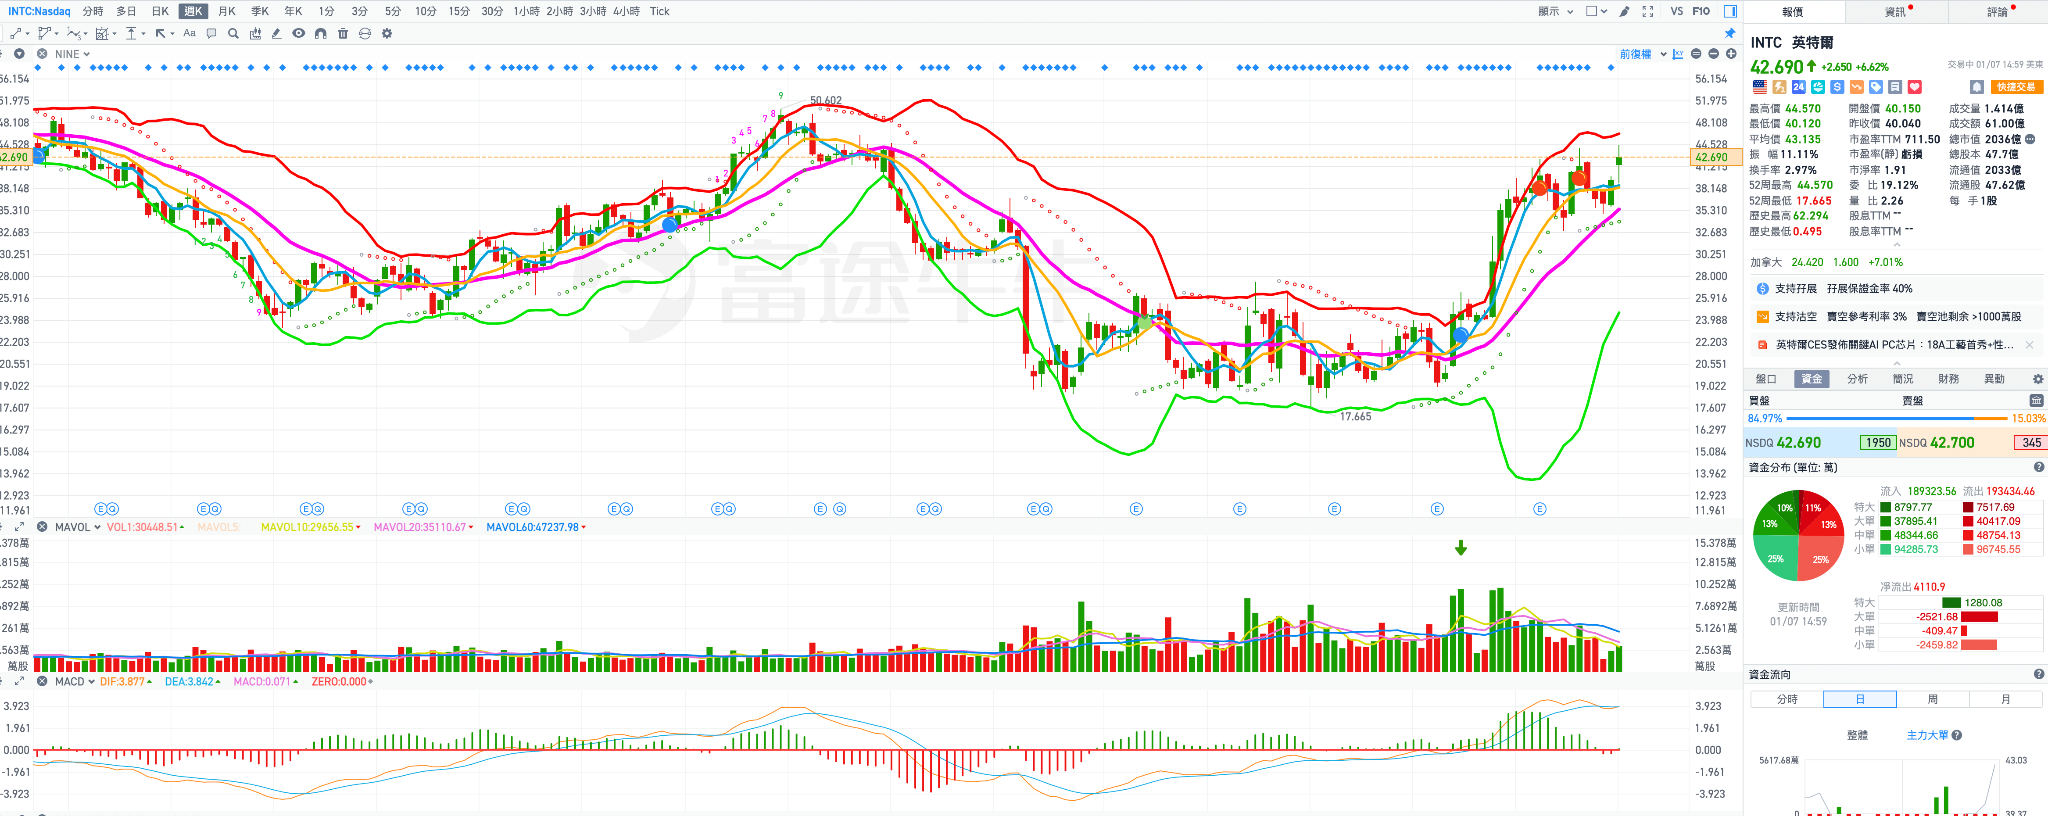Image resolution: width=2048 pixels, height=816 pixels.
Task: Insert a comment bubble note
Action: tap(211, 33)
